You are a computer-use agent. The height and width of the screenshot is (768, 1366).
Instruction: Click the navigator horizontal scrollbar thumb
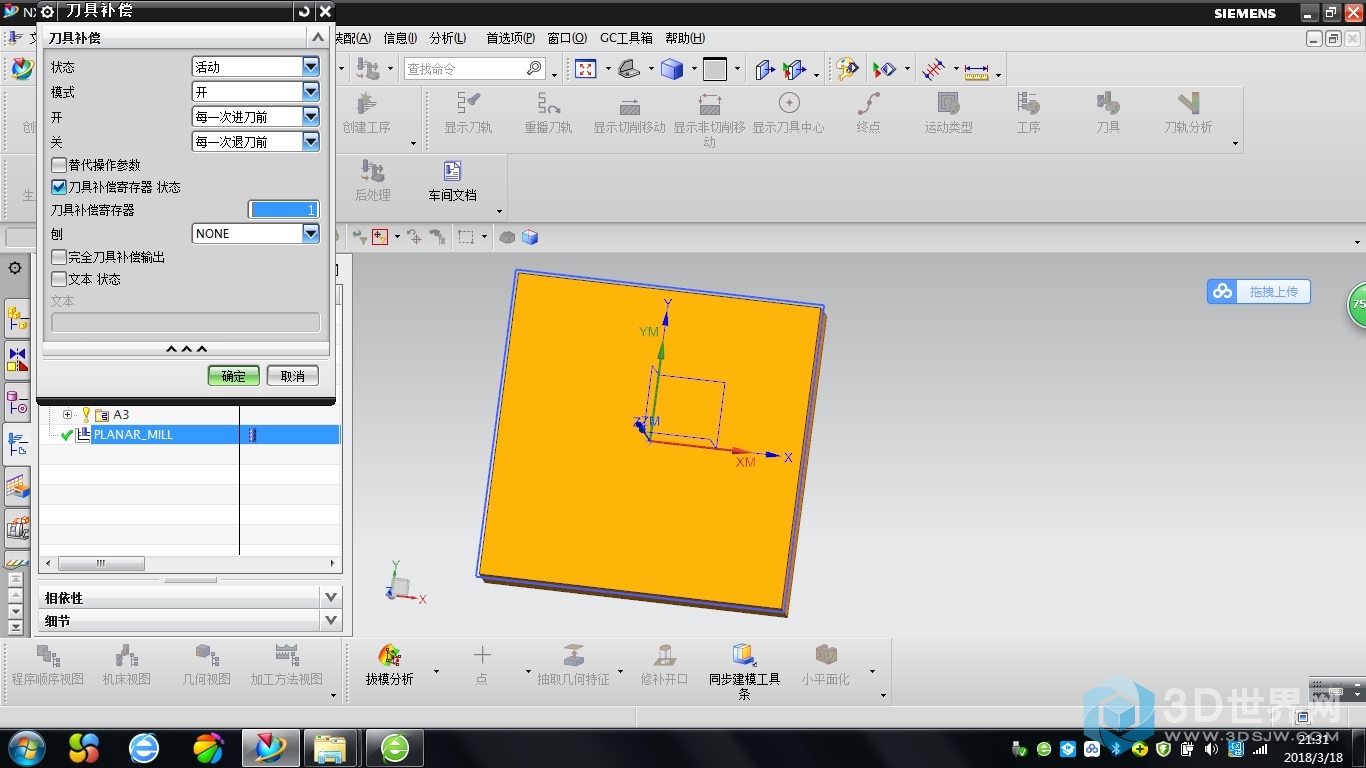pyautogui.click(x=100, y=564)
